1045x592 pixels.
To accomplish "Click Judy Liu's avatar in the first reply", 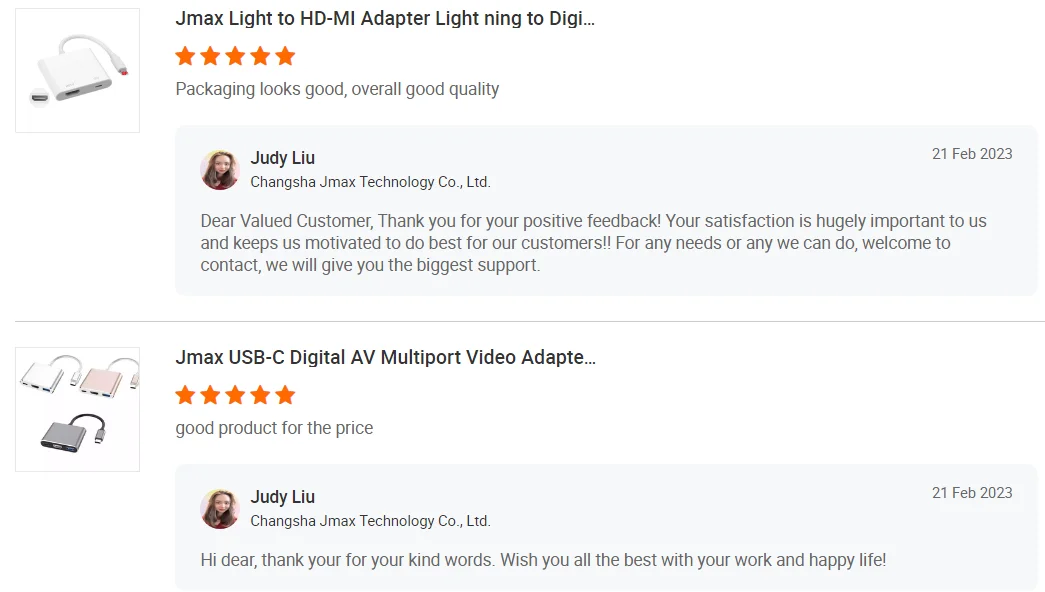I will (220, 170).
